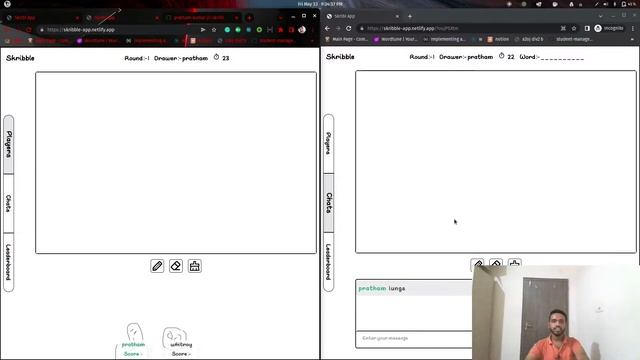
Task: Click the battery indicator in system tray
Action: [x=628, y=4]
